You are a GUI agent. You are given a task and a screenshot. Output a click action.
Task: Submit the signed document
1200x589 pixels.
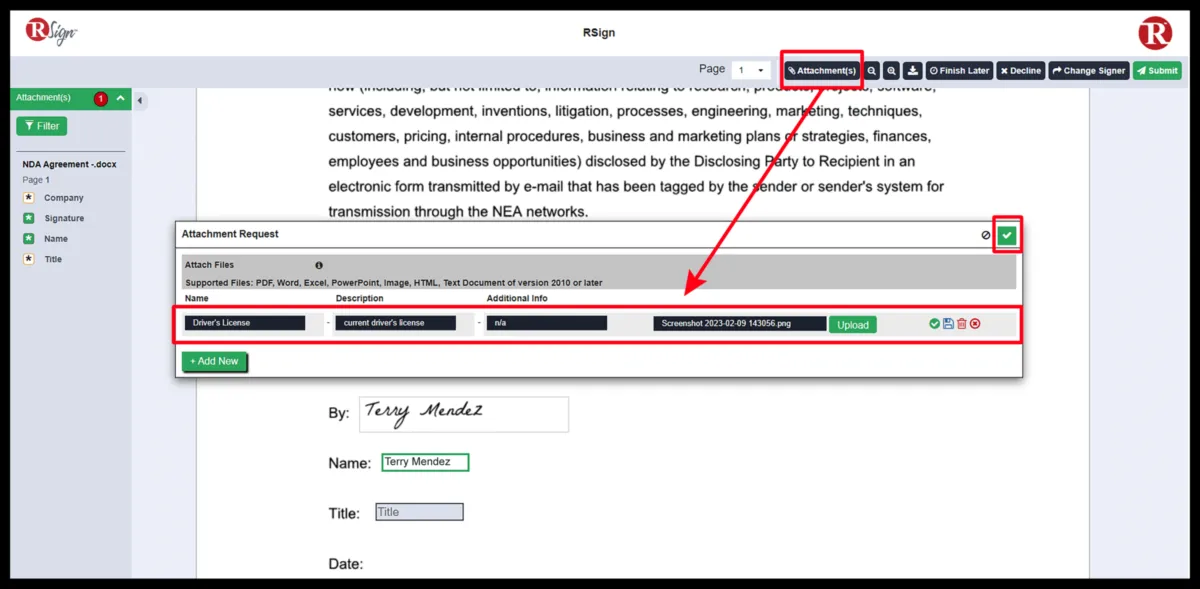click(x=1157, y=71)
